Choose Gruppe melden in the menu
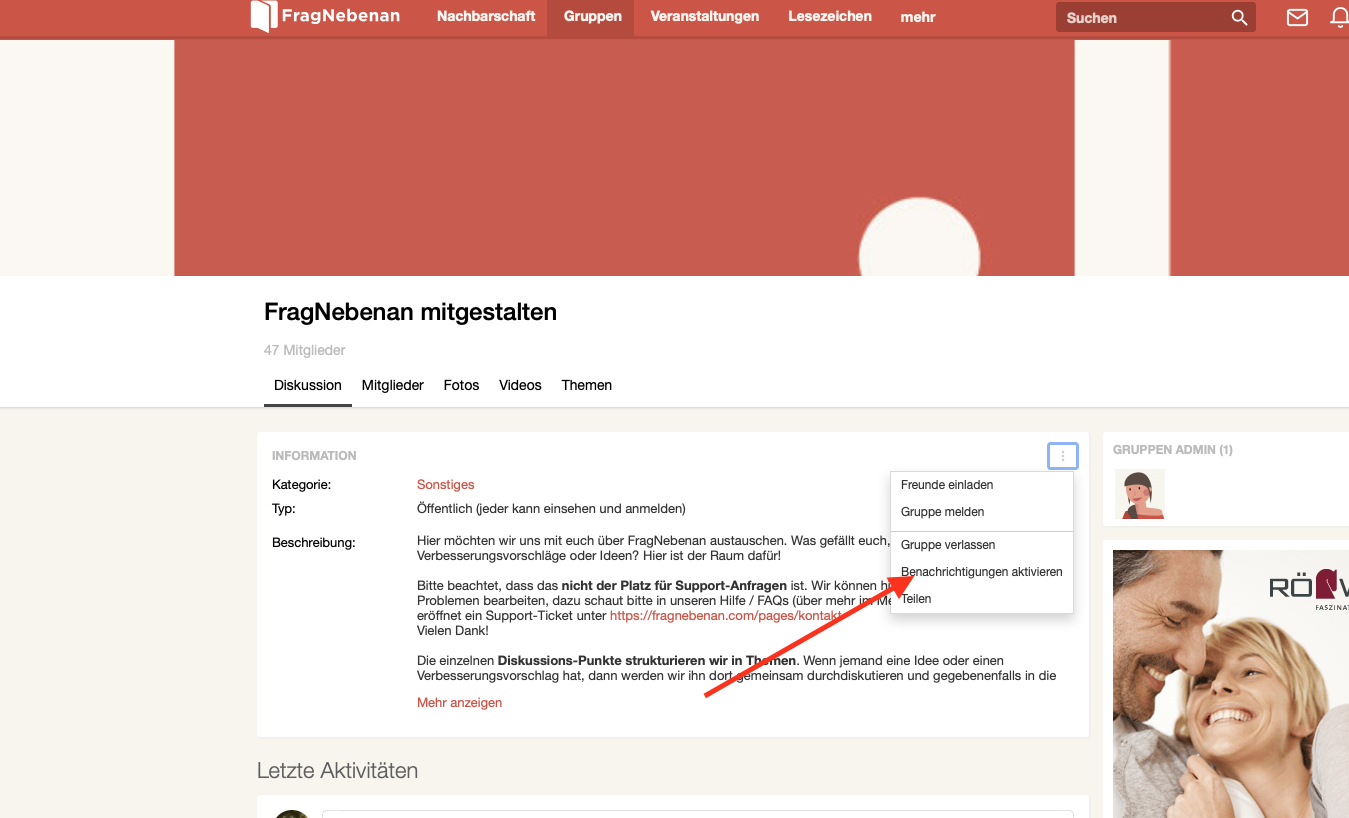This screenshot has height=818, width=1349. pos(942,512)
